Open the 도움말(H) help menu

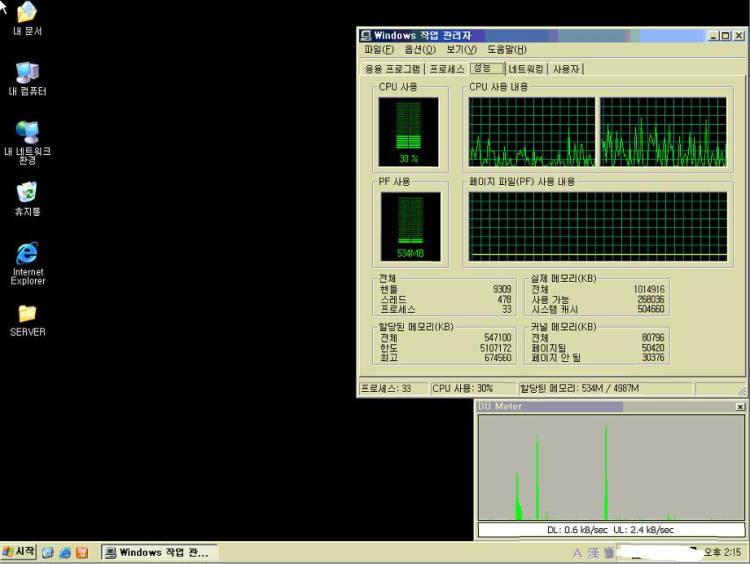[x=506, y=49]
